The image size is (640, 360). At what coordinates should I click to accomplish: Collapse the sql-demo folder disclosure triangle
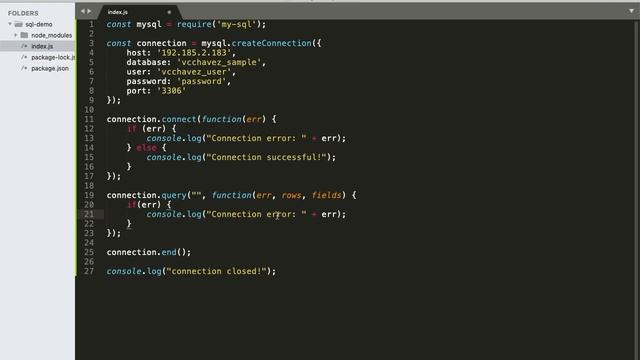(10, 24)
